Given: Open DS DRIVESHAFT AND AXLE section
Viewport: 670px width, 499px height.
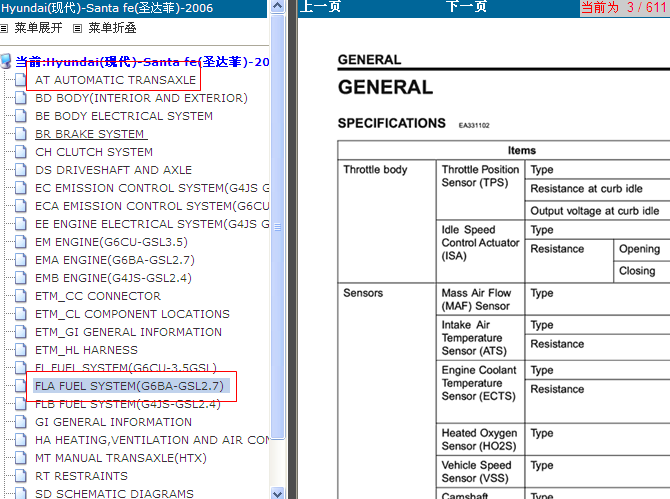Looking at the screenshot, I should (114, 170).
